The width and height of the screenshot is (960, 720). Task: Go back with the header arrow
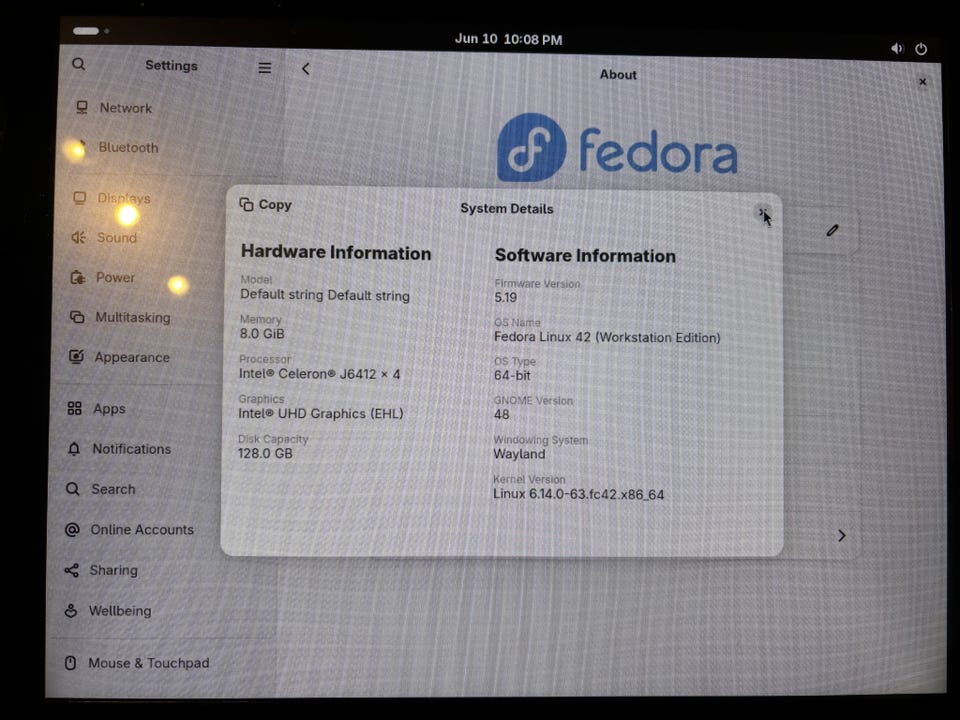[x=306, y=69]
